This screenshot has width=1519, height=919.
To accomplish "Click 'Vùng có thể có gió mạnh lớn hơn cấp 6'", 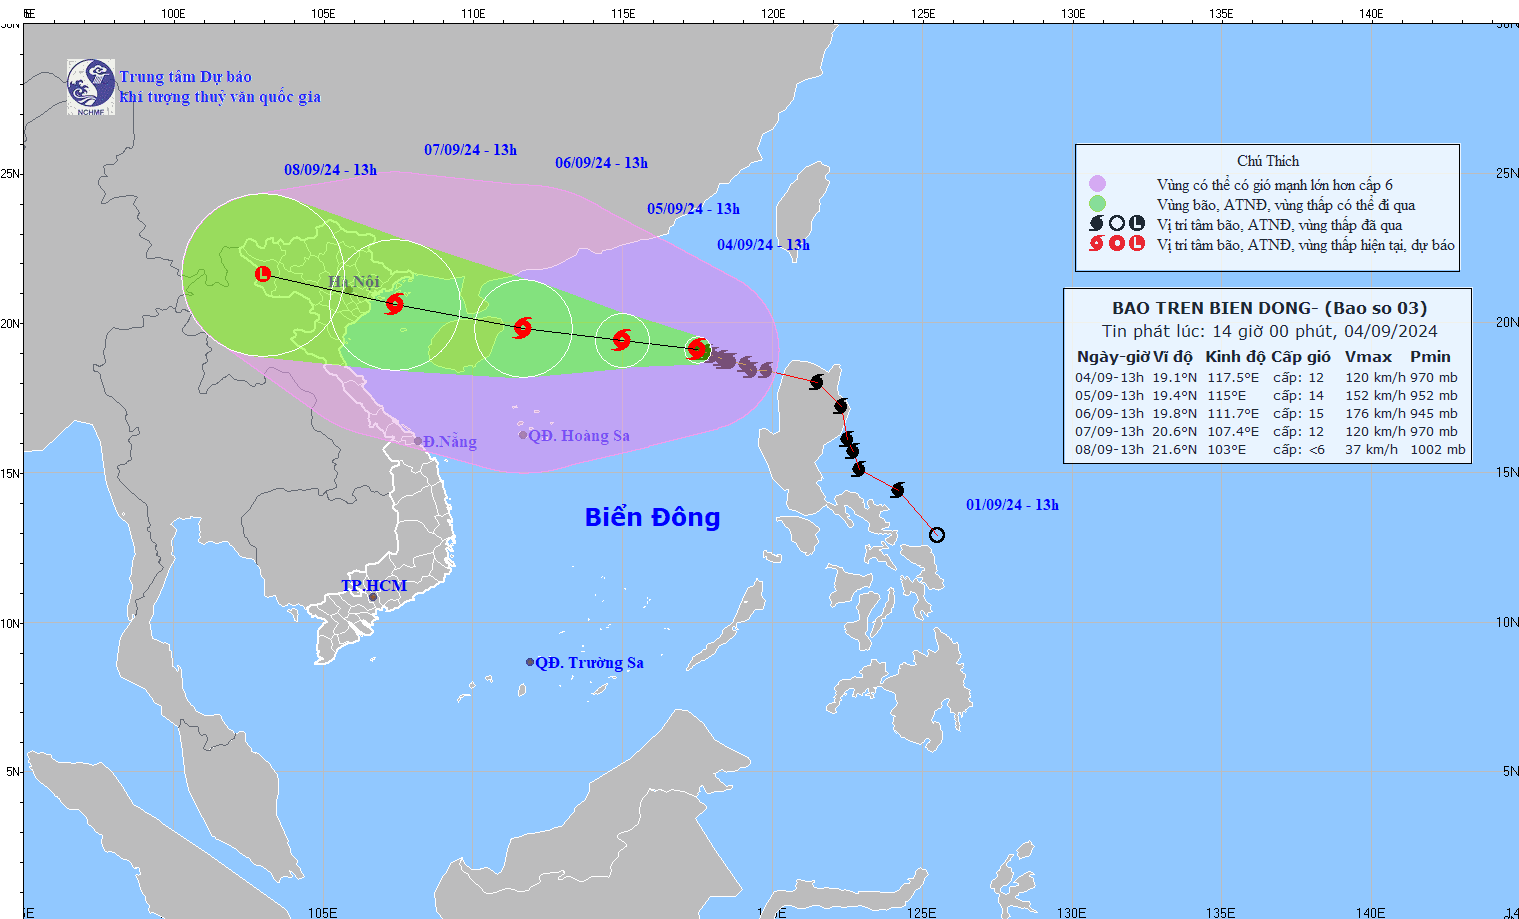I will click(x=1275, y=185).
